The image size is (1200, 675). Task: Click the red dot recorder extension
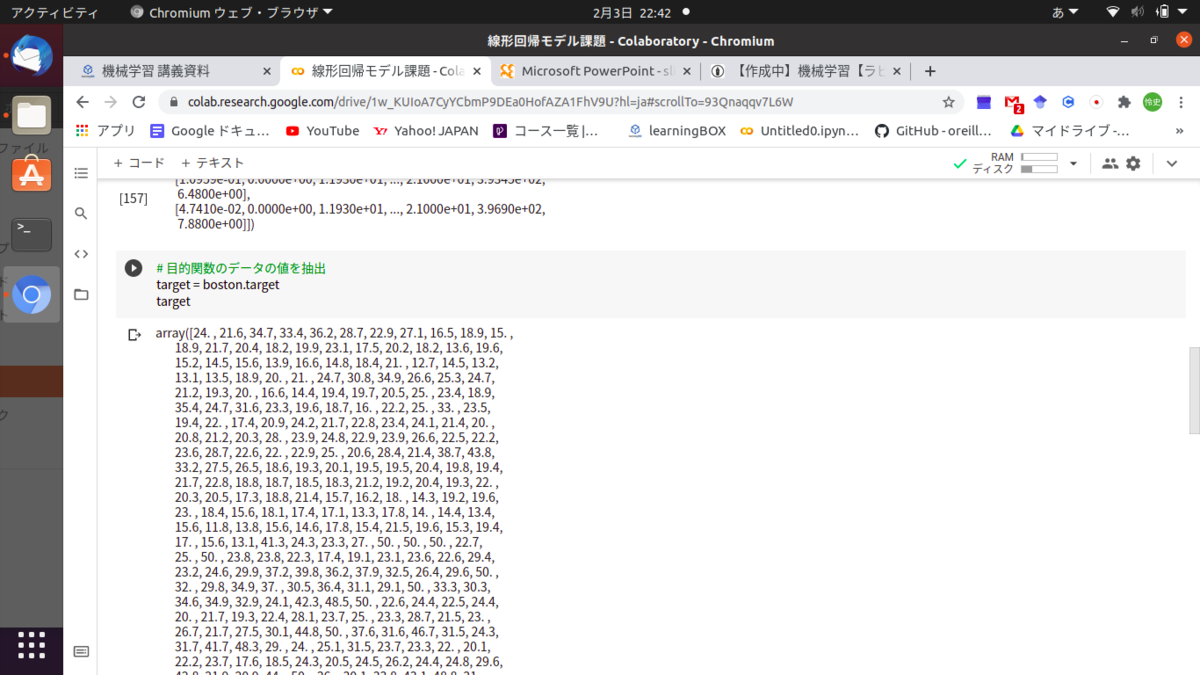click(x=1096, y=102)
